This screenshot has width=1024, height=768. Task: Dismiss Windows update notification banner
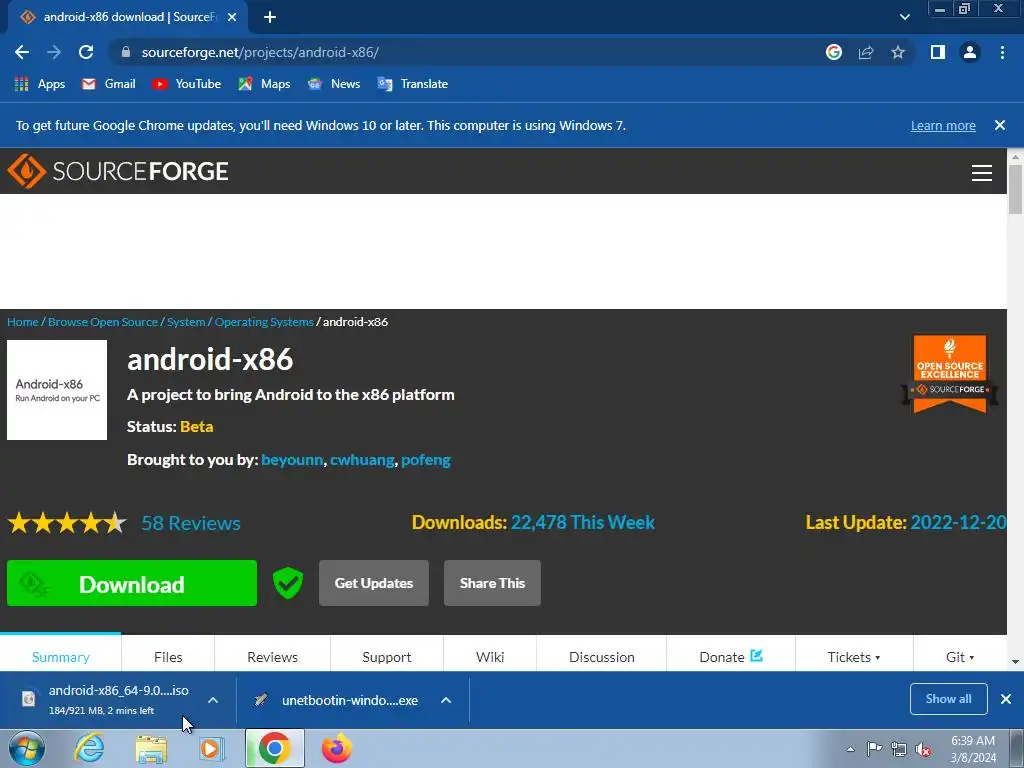999,125
